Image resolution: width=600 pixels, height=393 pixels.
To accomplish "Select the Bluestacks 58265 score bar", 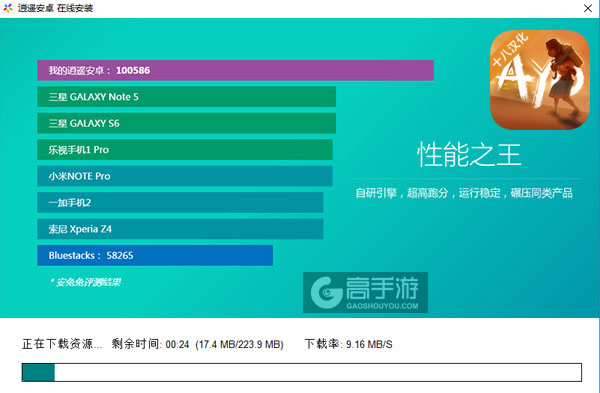I will pyautogui.click(x=155, y=255).
